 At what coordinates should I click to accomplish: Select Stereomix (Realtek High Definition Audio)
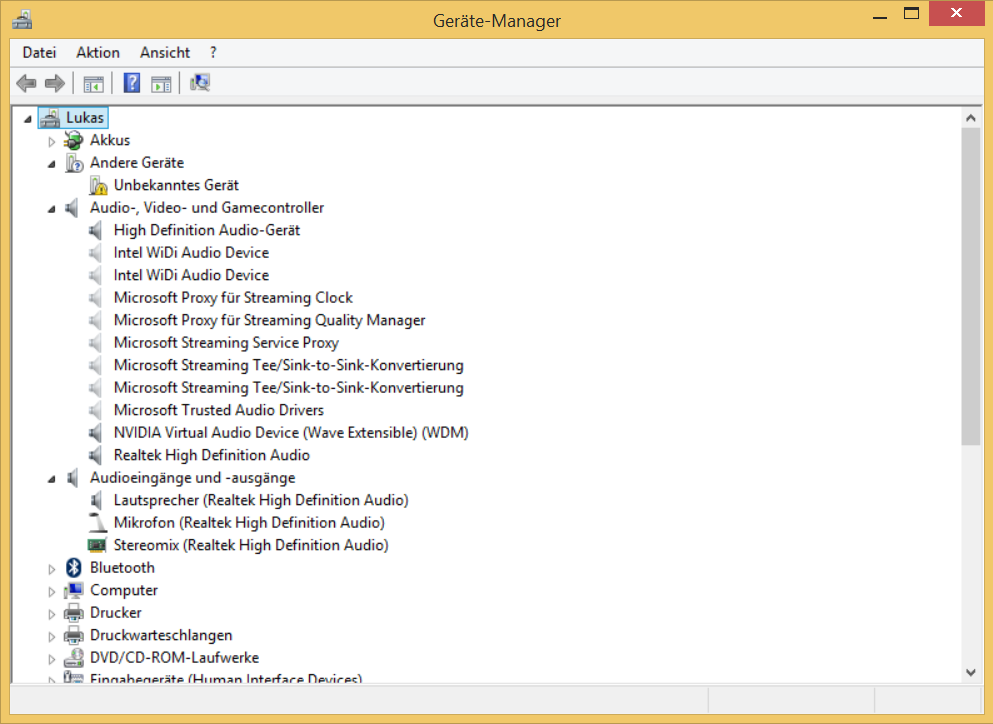251,545
